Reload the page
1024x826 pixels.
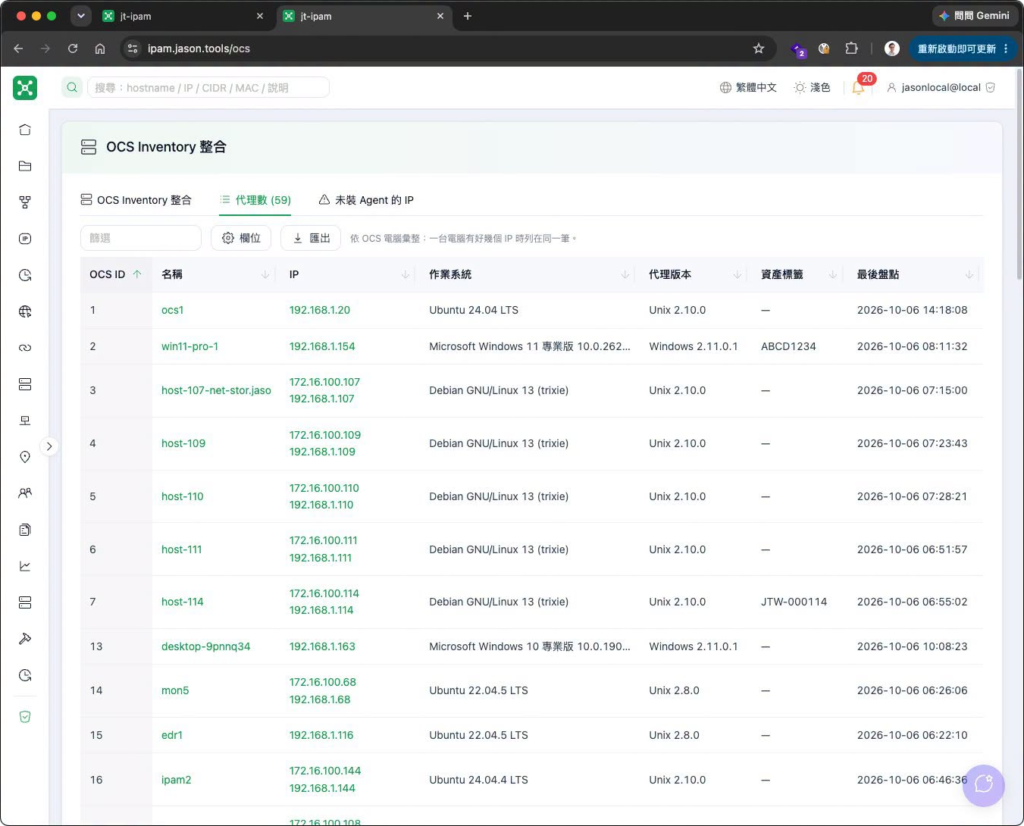click(x=72, y=48)
